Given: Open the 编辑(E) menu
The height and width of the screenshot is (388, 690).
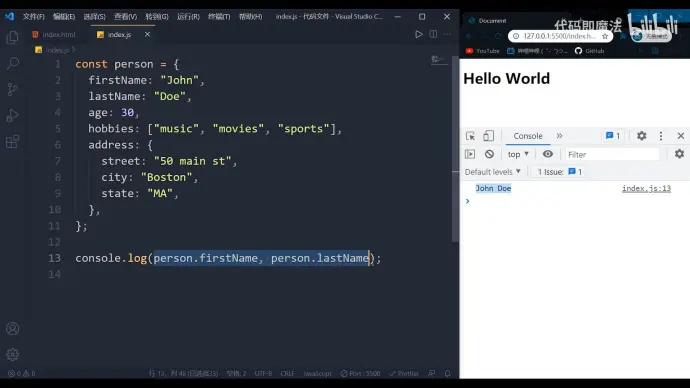Looking at the screenshot, I should point(64,17).
